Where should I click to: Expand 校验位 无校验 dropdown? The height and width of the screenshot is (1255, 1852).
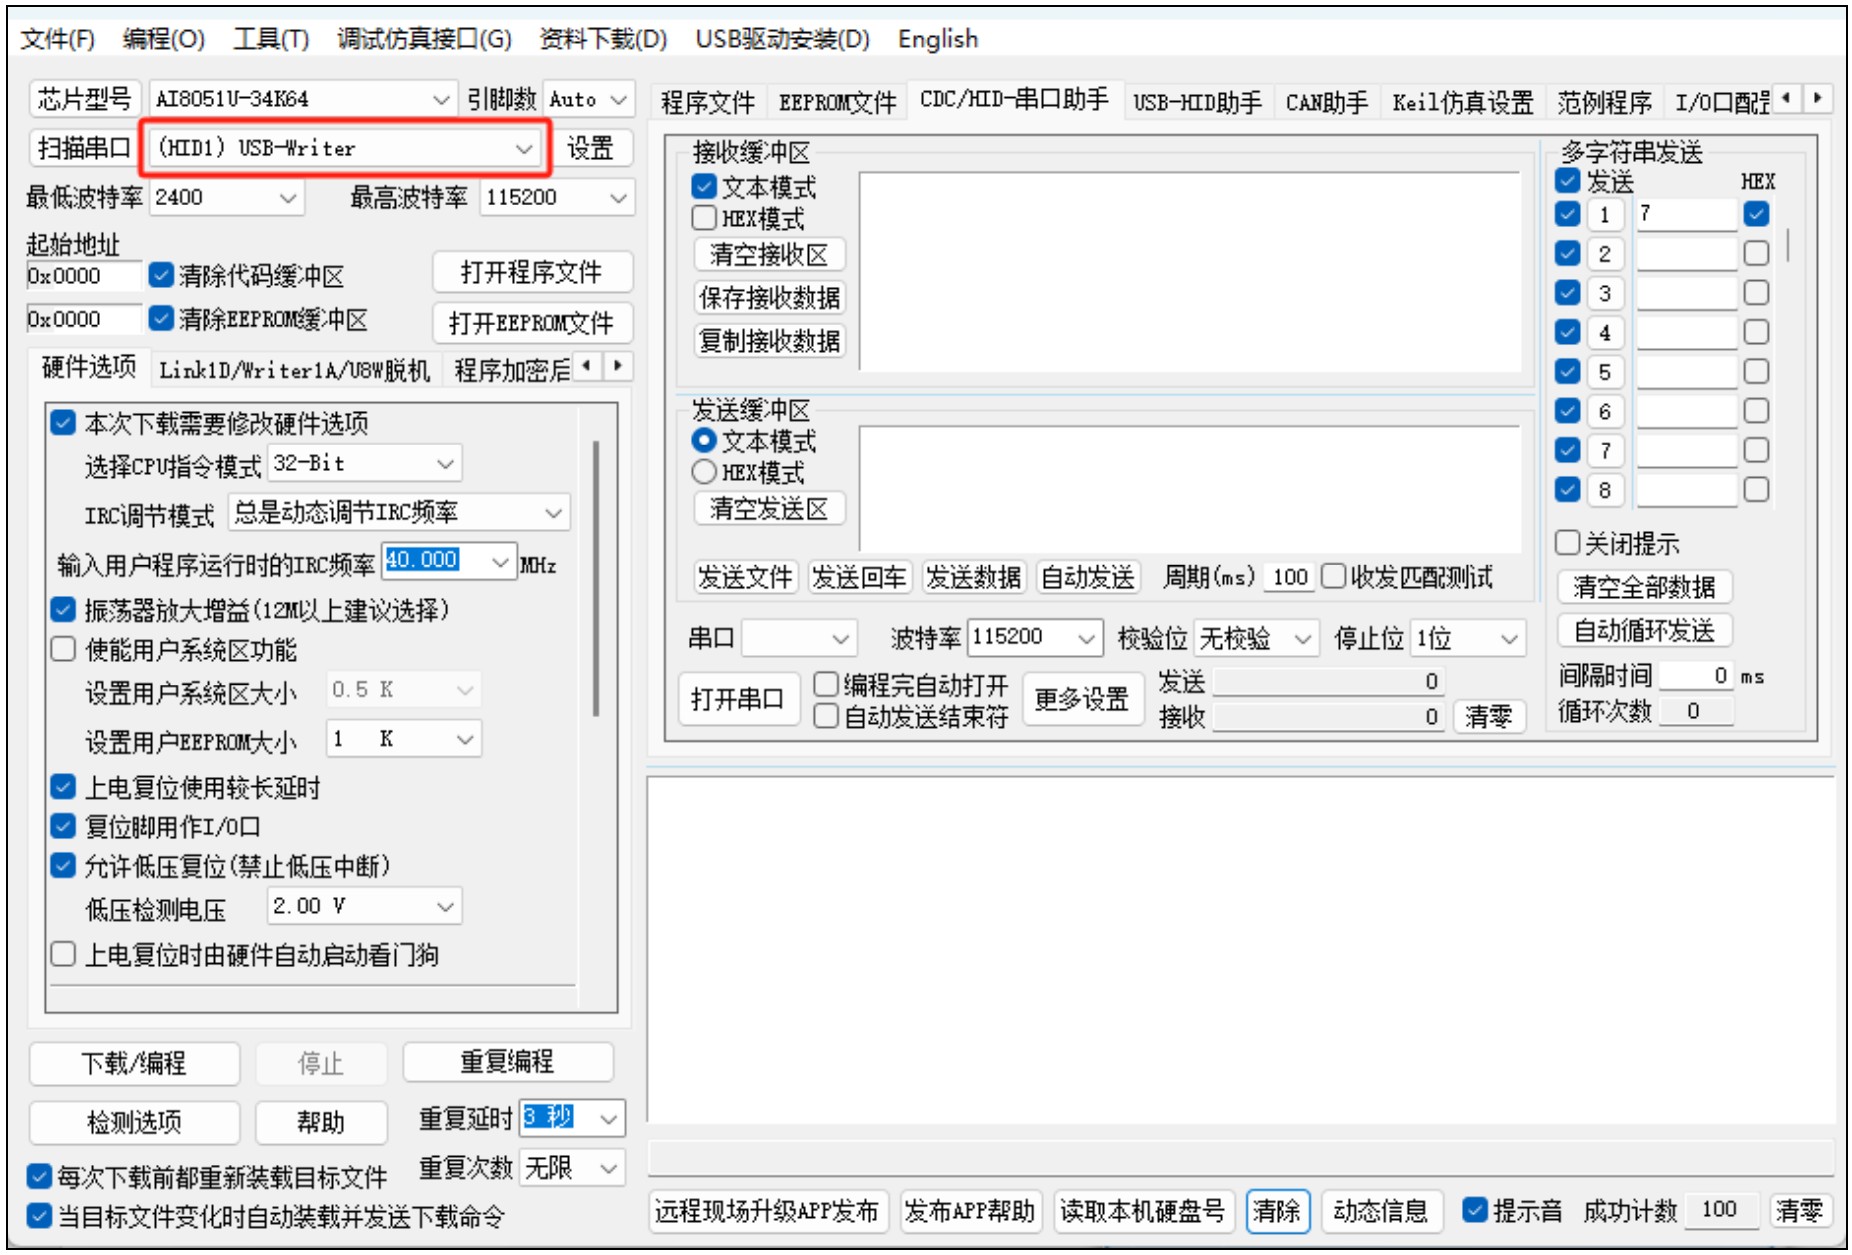tap(1302, 638)
